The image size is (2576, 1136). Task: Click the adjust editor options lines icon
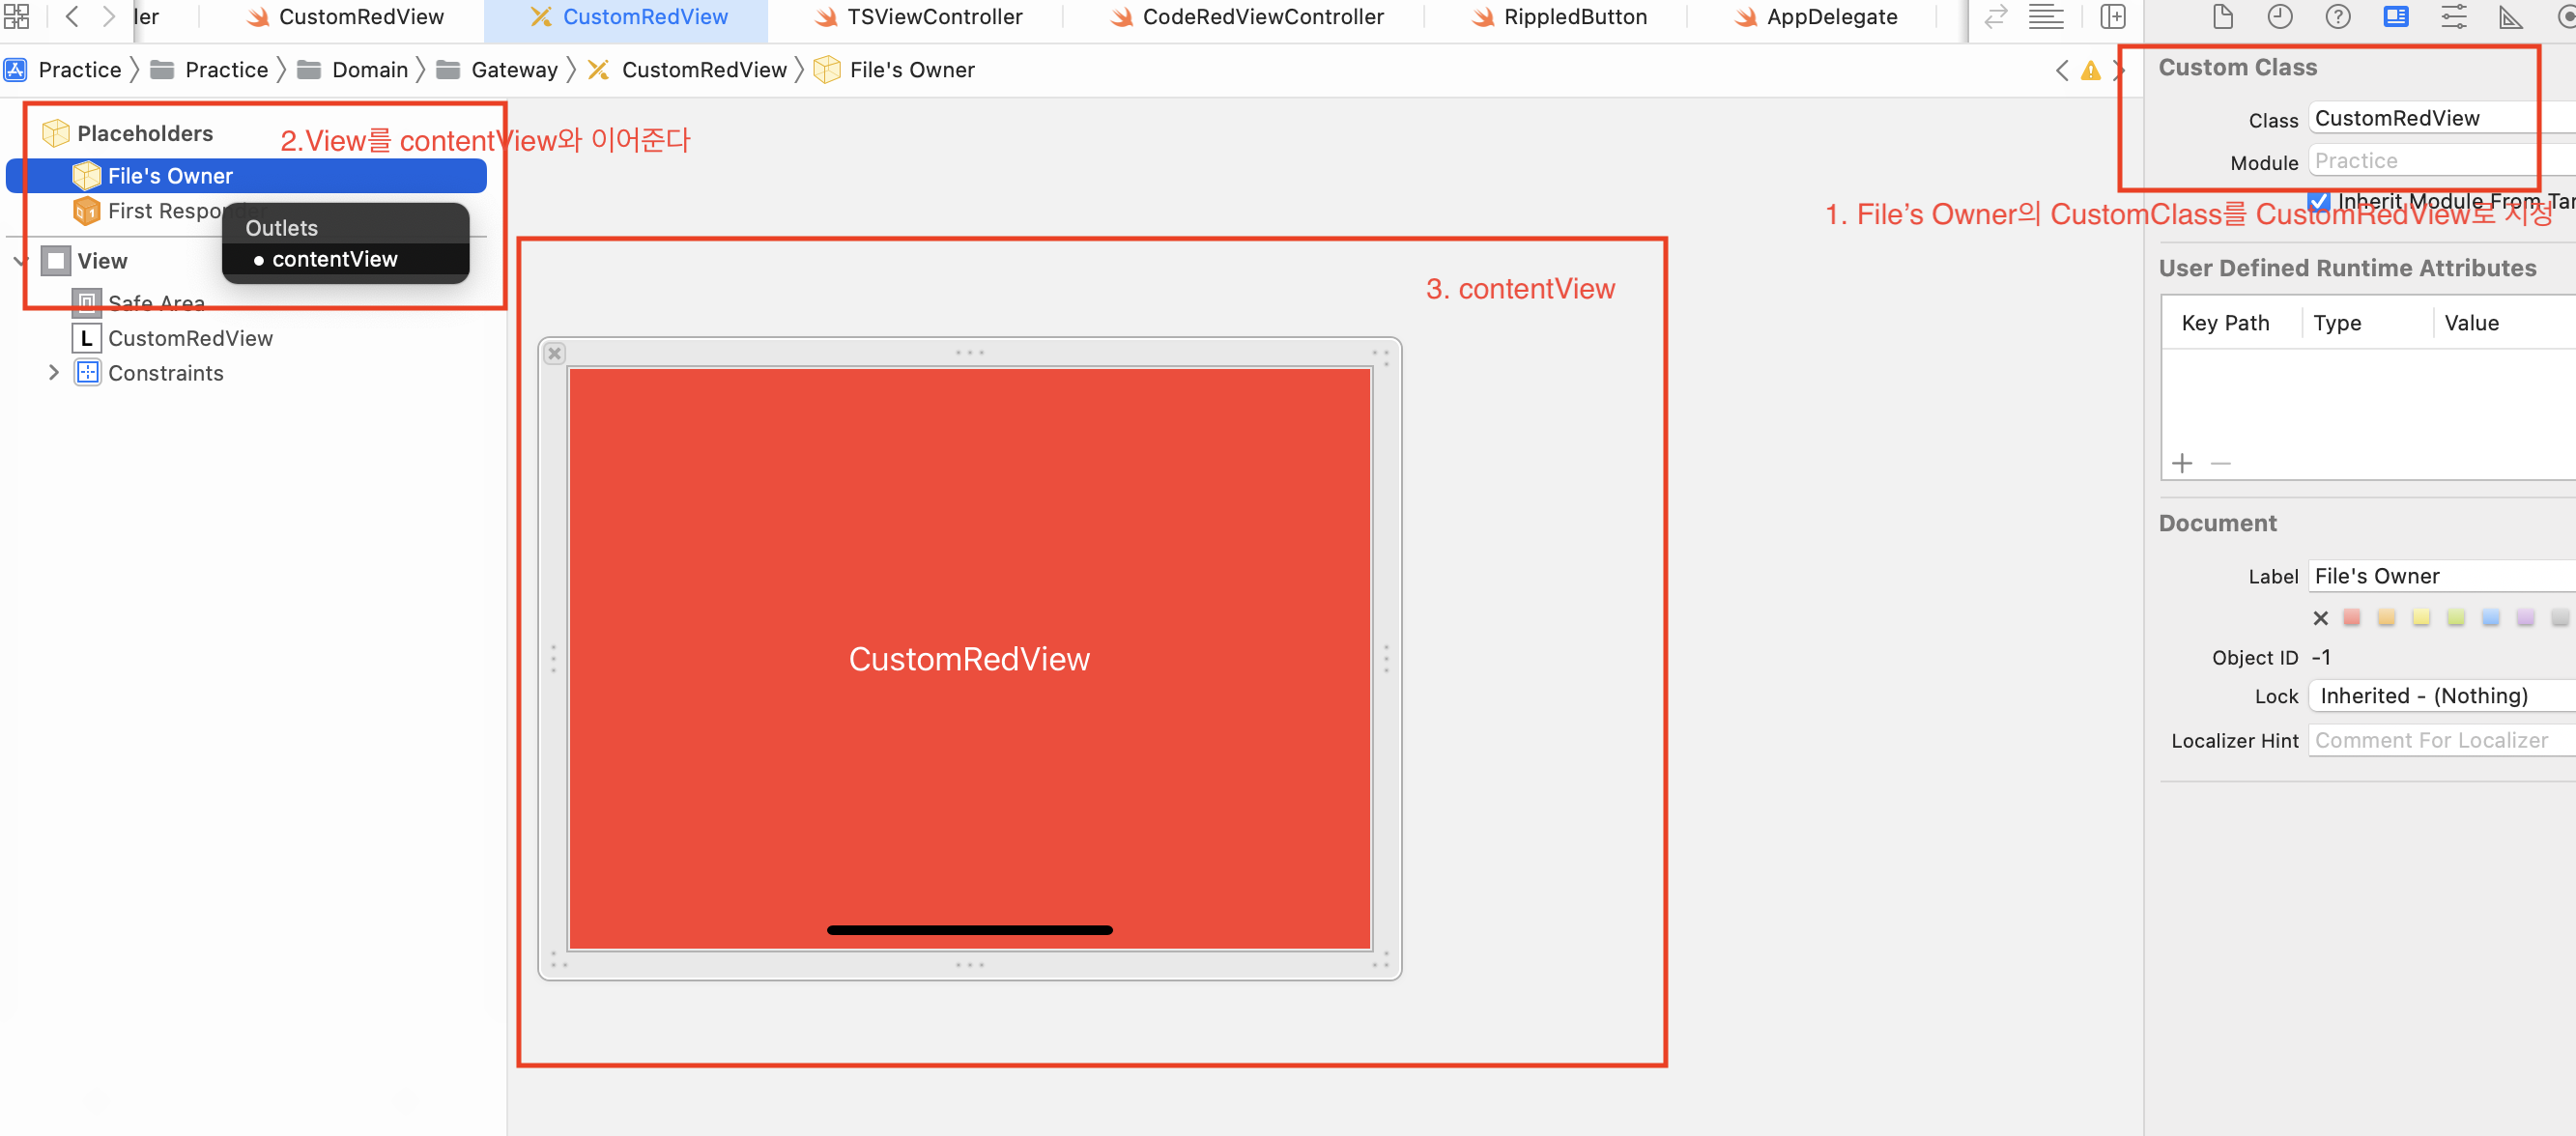tap(2046, 17)
